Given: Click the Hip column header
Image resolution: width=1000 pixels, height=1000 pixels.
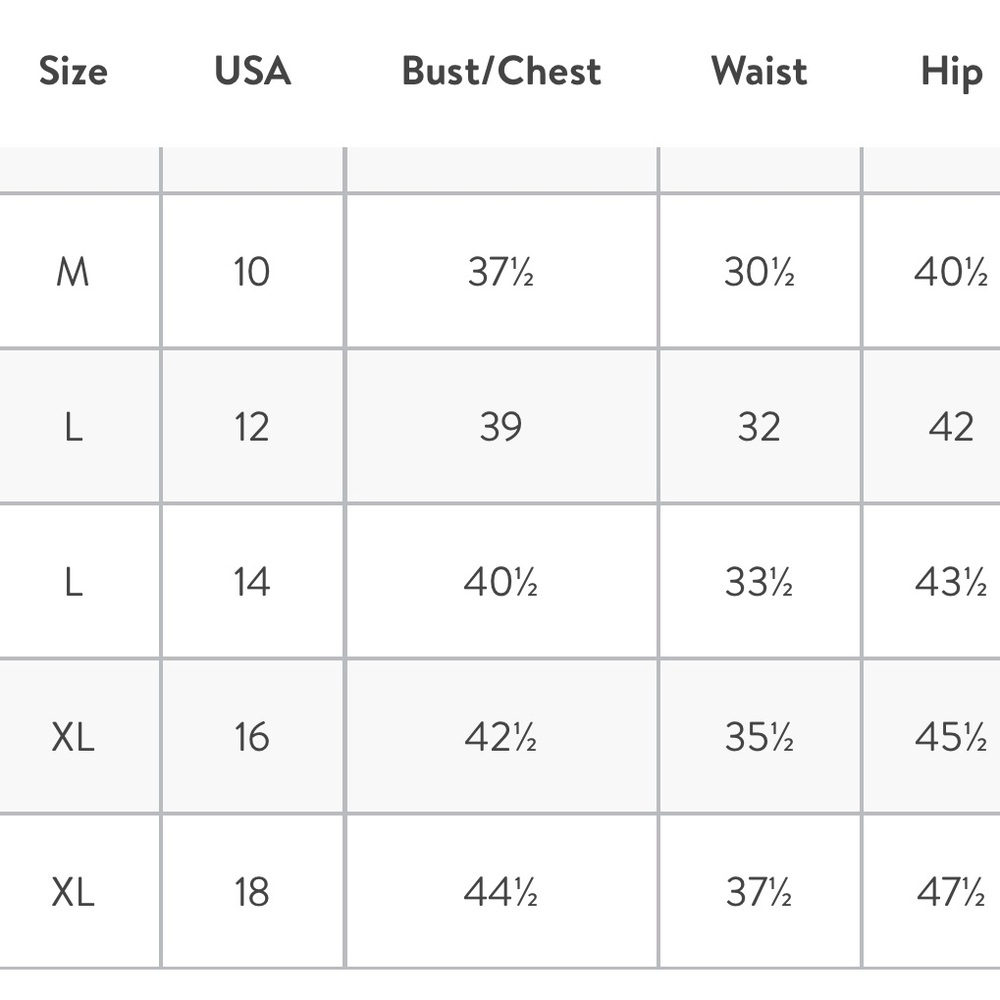Looking at the screenshot, I should (x=951, y=72).
